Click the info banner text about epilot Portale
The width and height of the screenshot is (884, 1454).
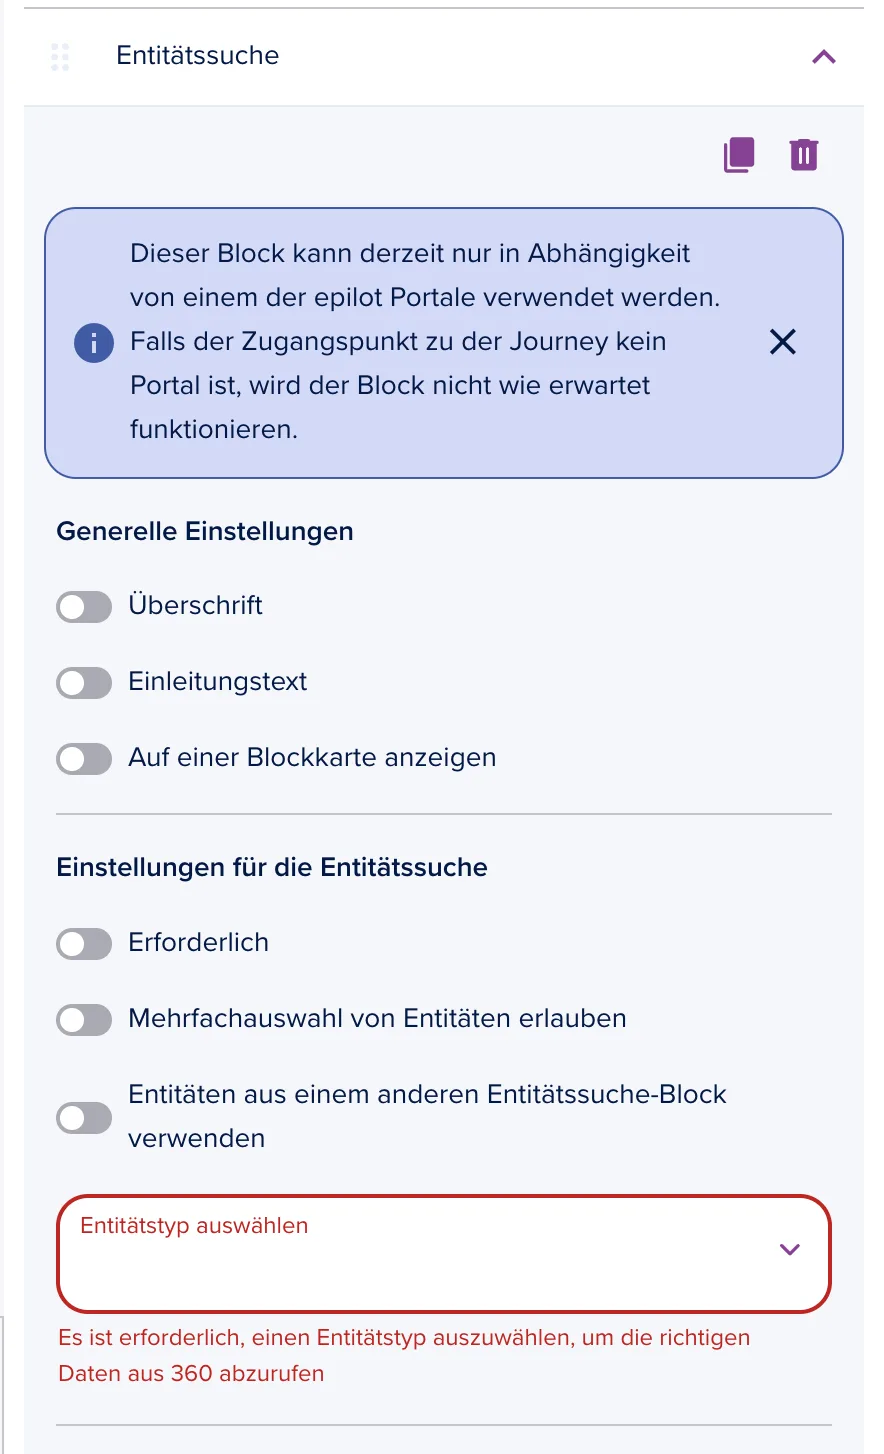point(425,341)
